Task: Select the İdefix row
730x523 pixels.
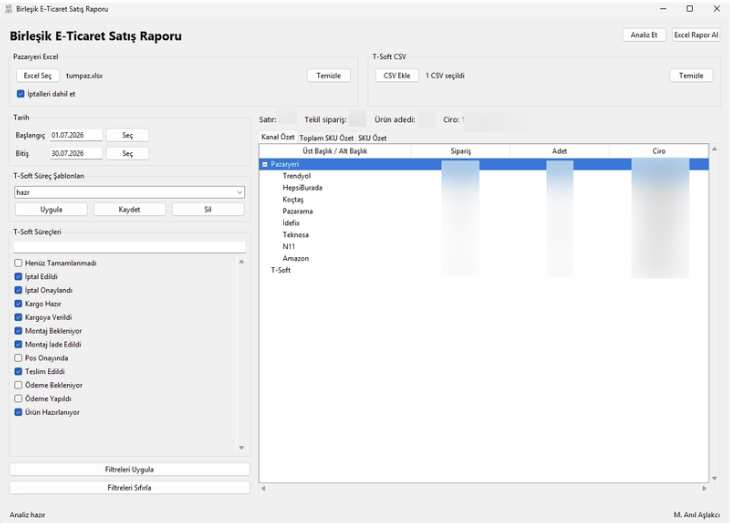Action: [484, 223]
